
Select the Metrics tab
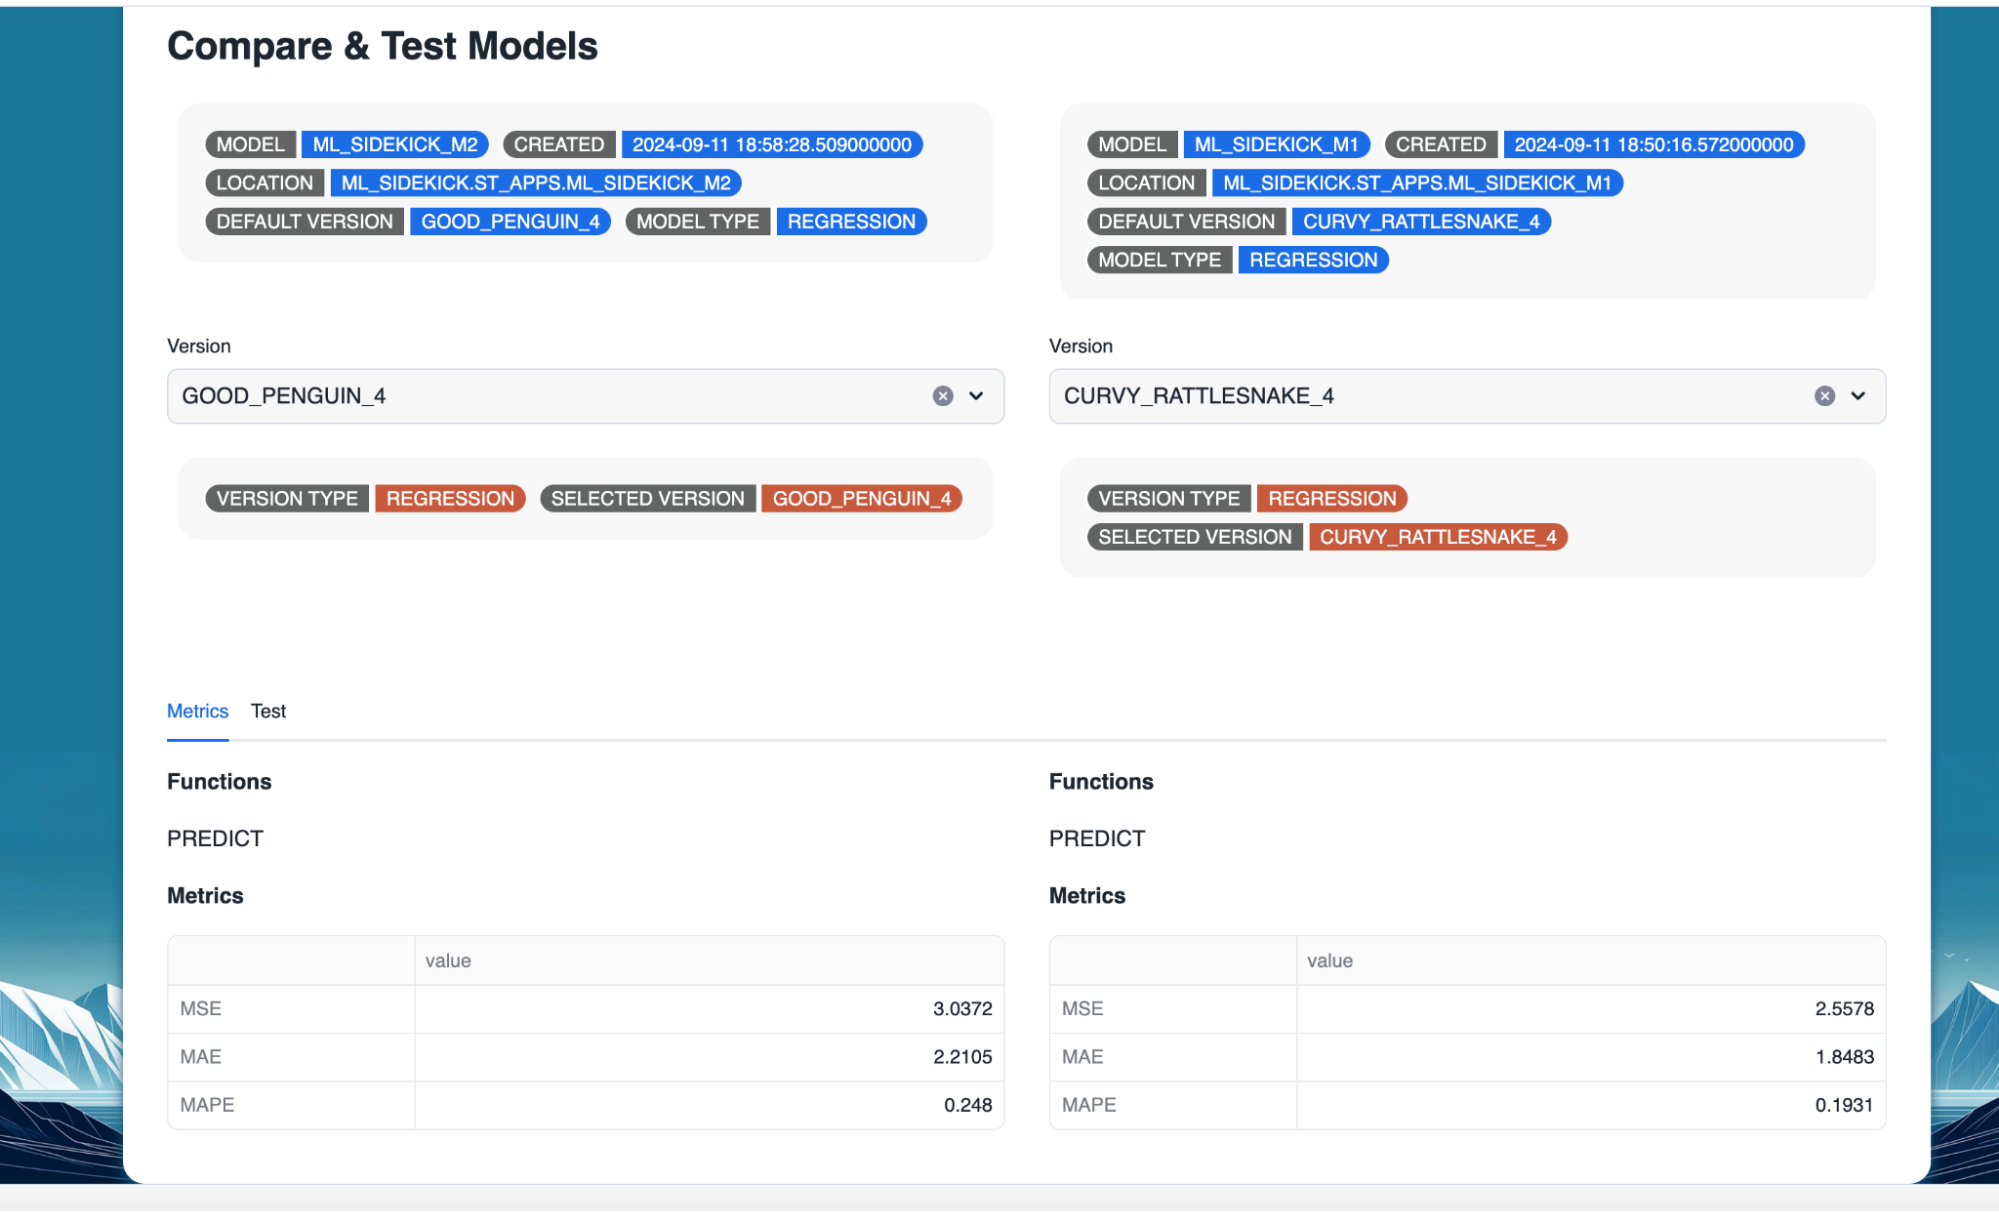point(197,711)
